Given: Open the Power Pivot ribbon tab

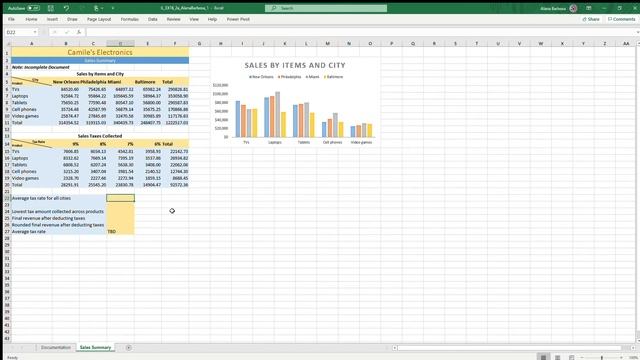Looking at the screenshot, I should coord(238,19).
